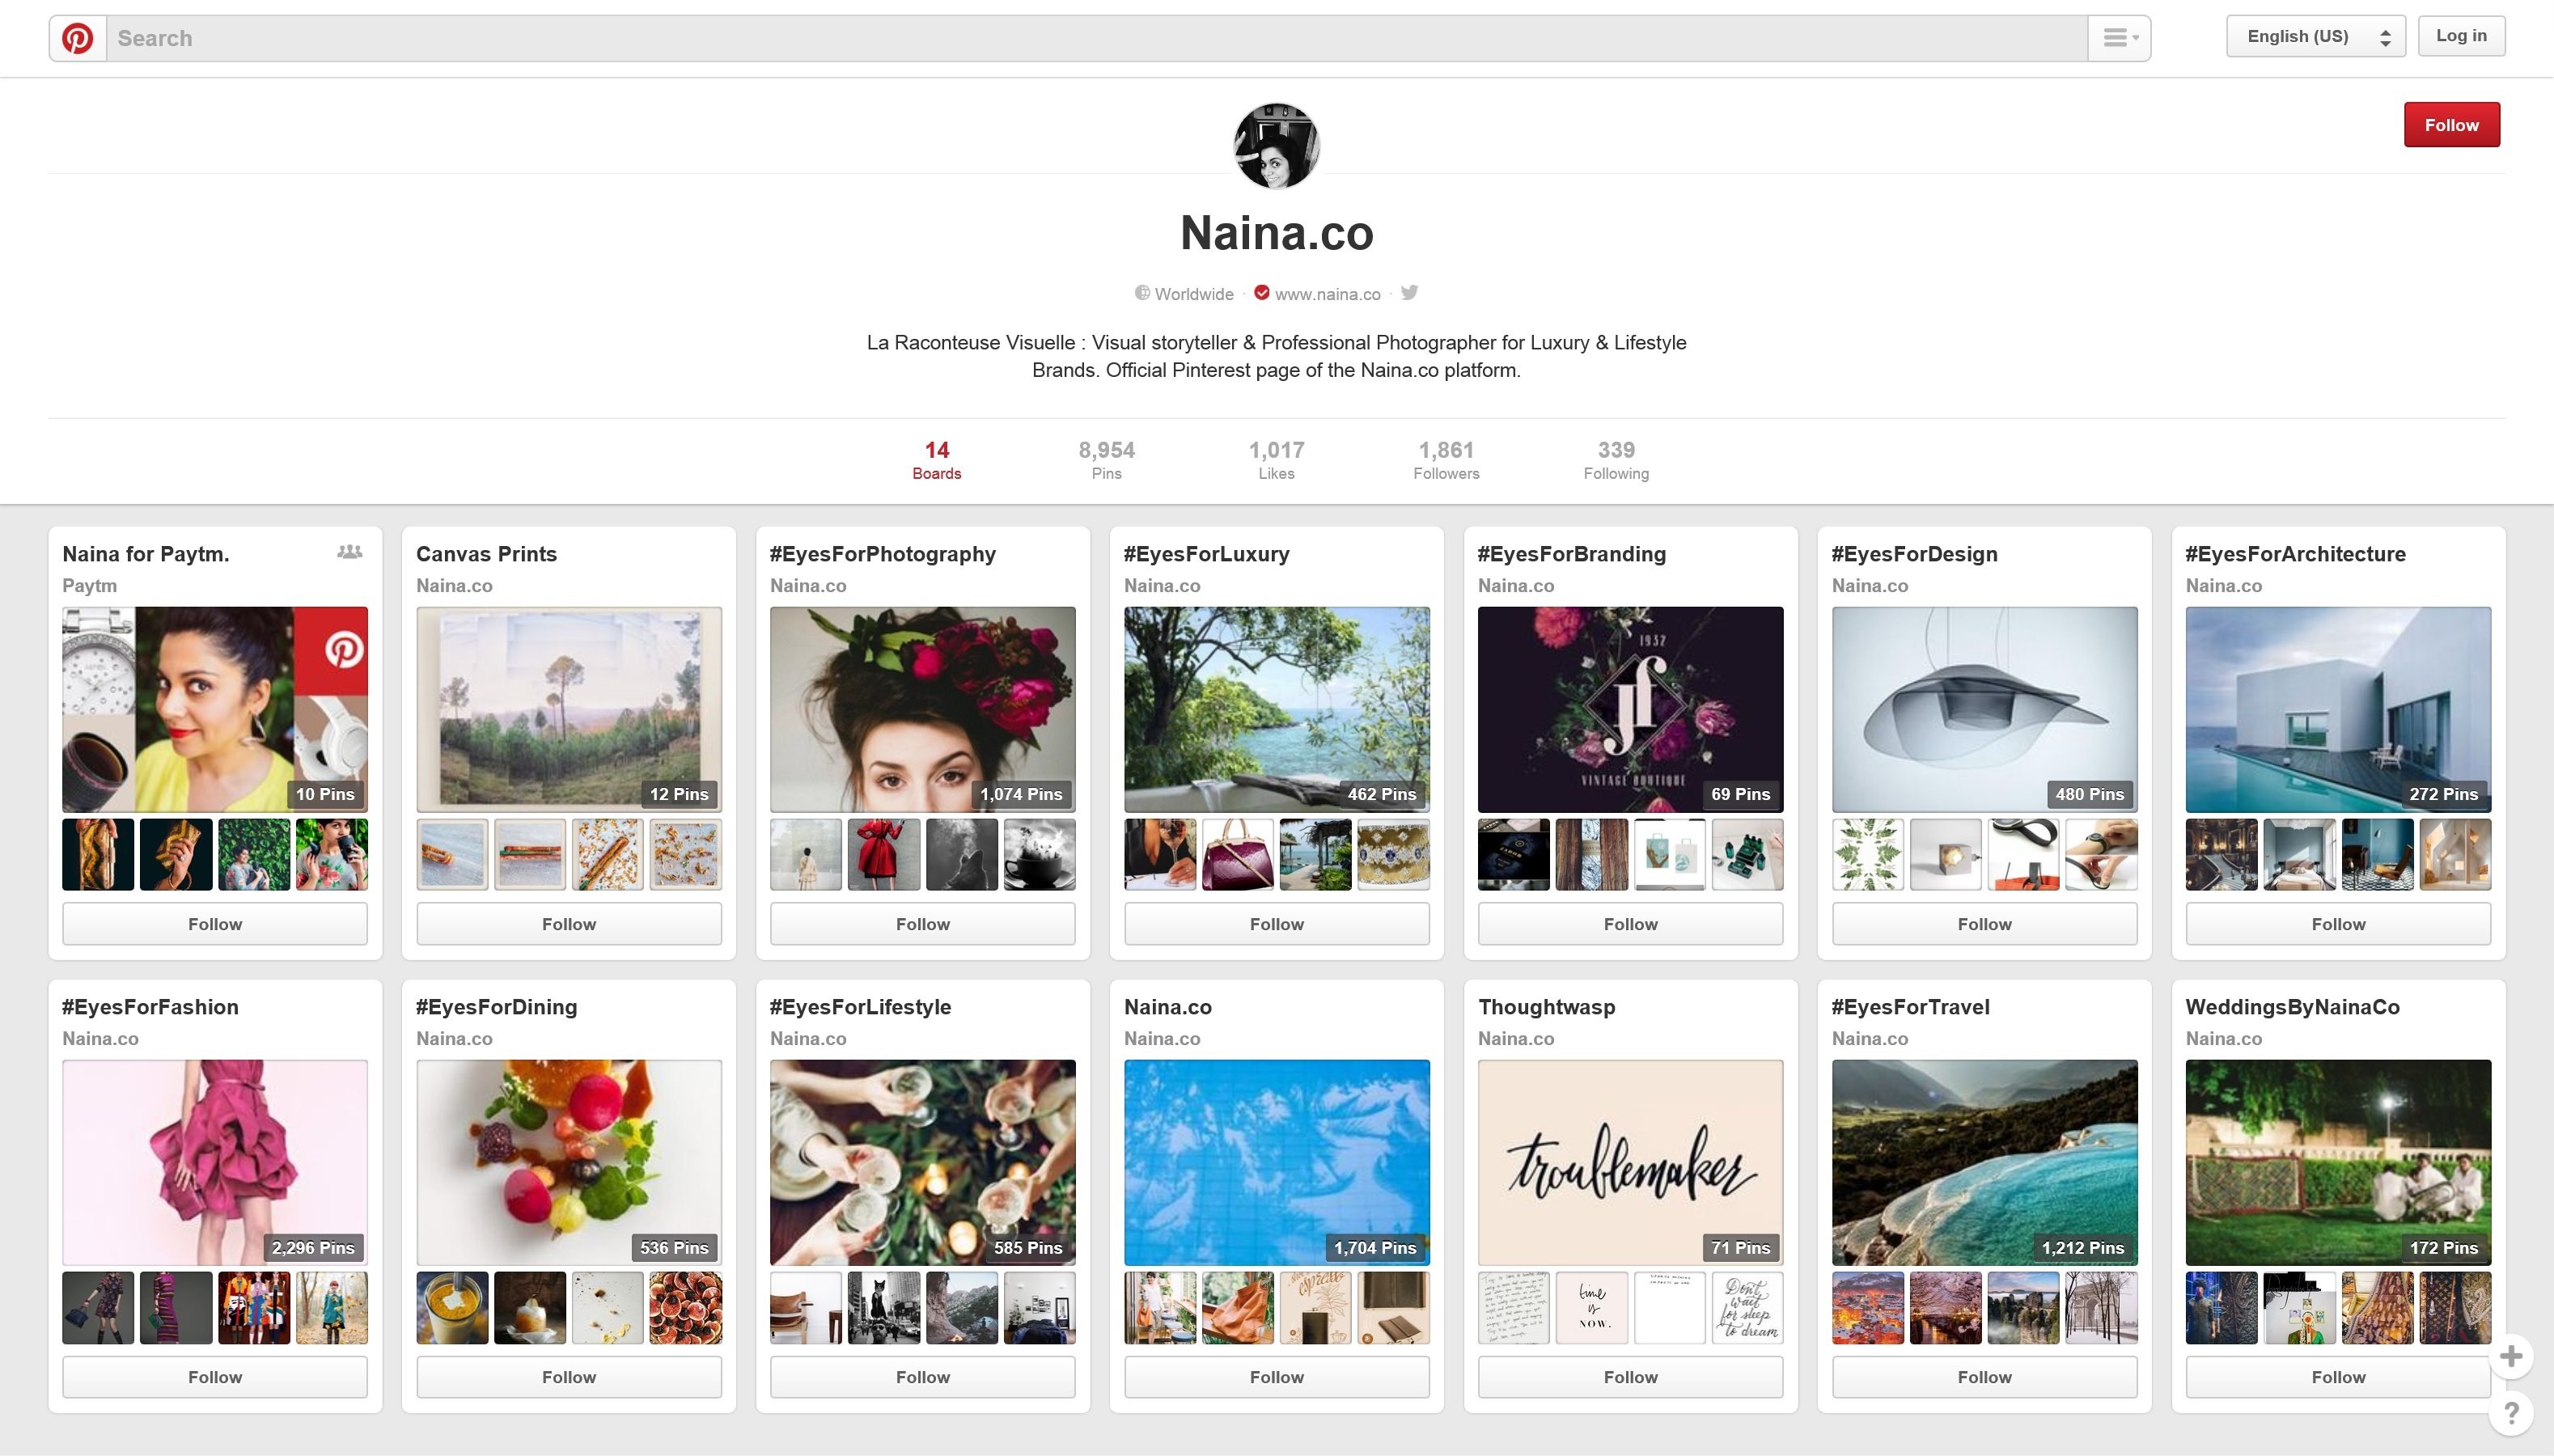Open the Canvas Prints board cover image
Screen dimensions: 2554x1456
[569, 709]
